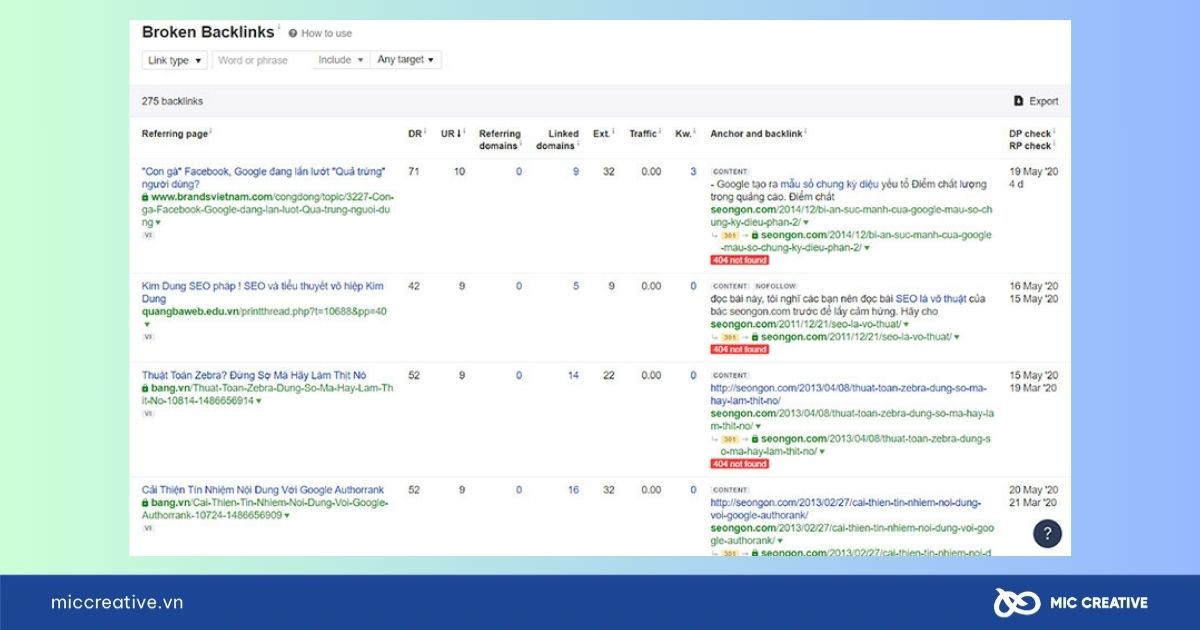Click 404 not found badge in Thuật Toán Zebra row
This screenshot has width=1200, height=630.
[x=740, y=464]
